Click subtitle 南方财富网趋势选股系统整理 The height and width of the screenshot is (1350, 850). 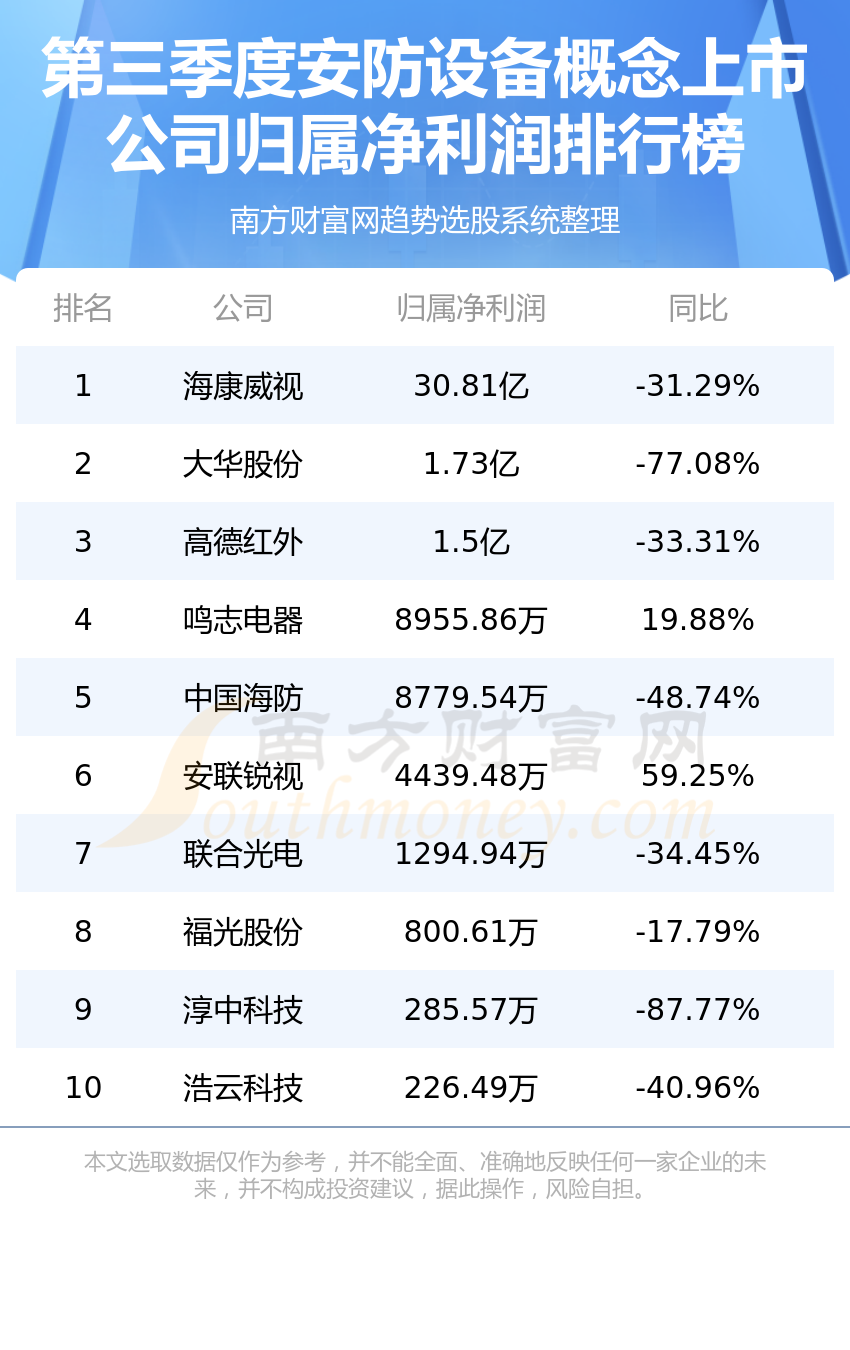[x=425, y=220]
